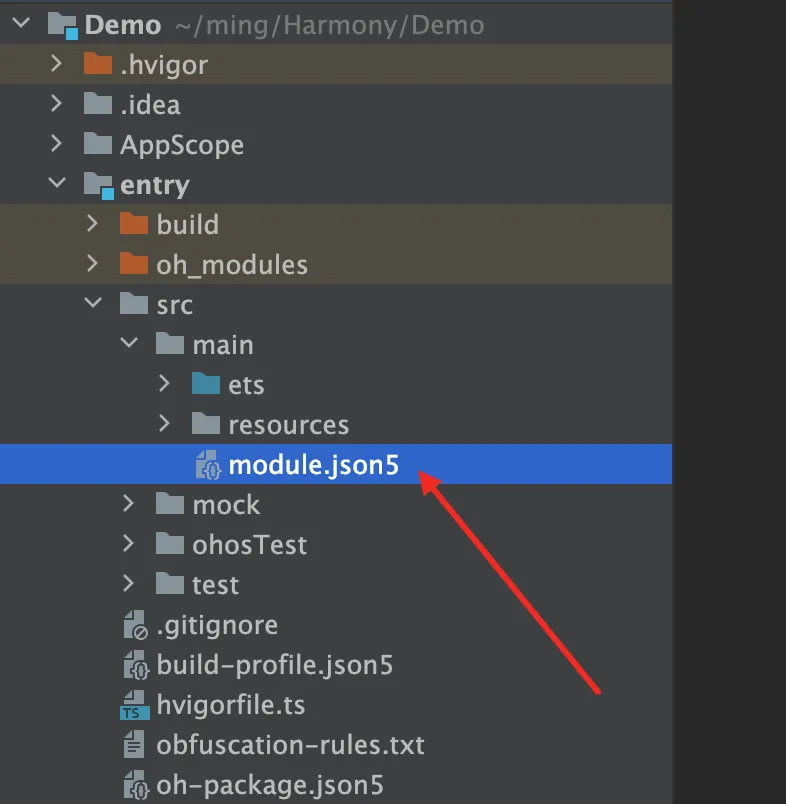This screenshot has width=786, height=804.
Task: Click the Demo project root folder icon
Action: pos(63,25)
